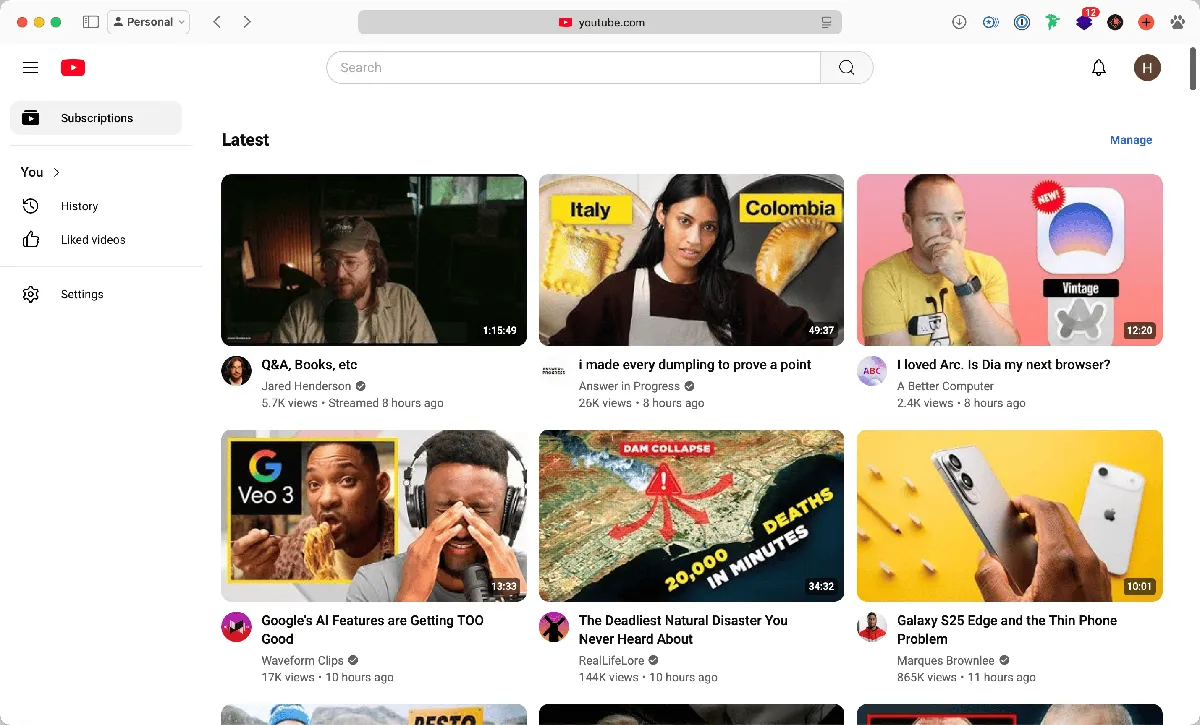This screenshot has height=725, width=1200.
Task: Open Answer in Progress channel avatar
Action: (x=554, y=371)
